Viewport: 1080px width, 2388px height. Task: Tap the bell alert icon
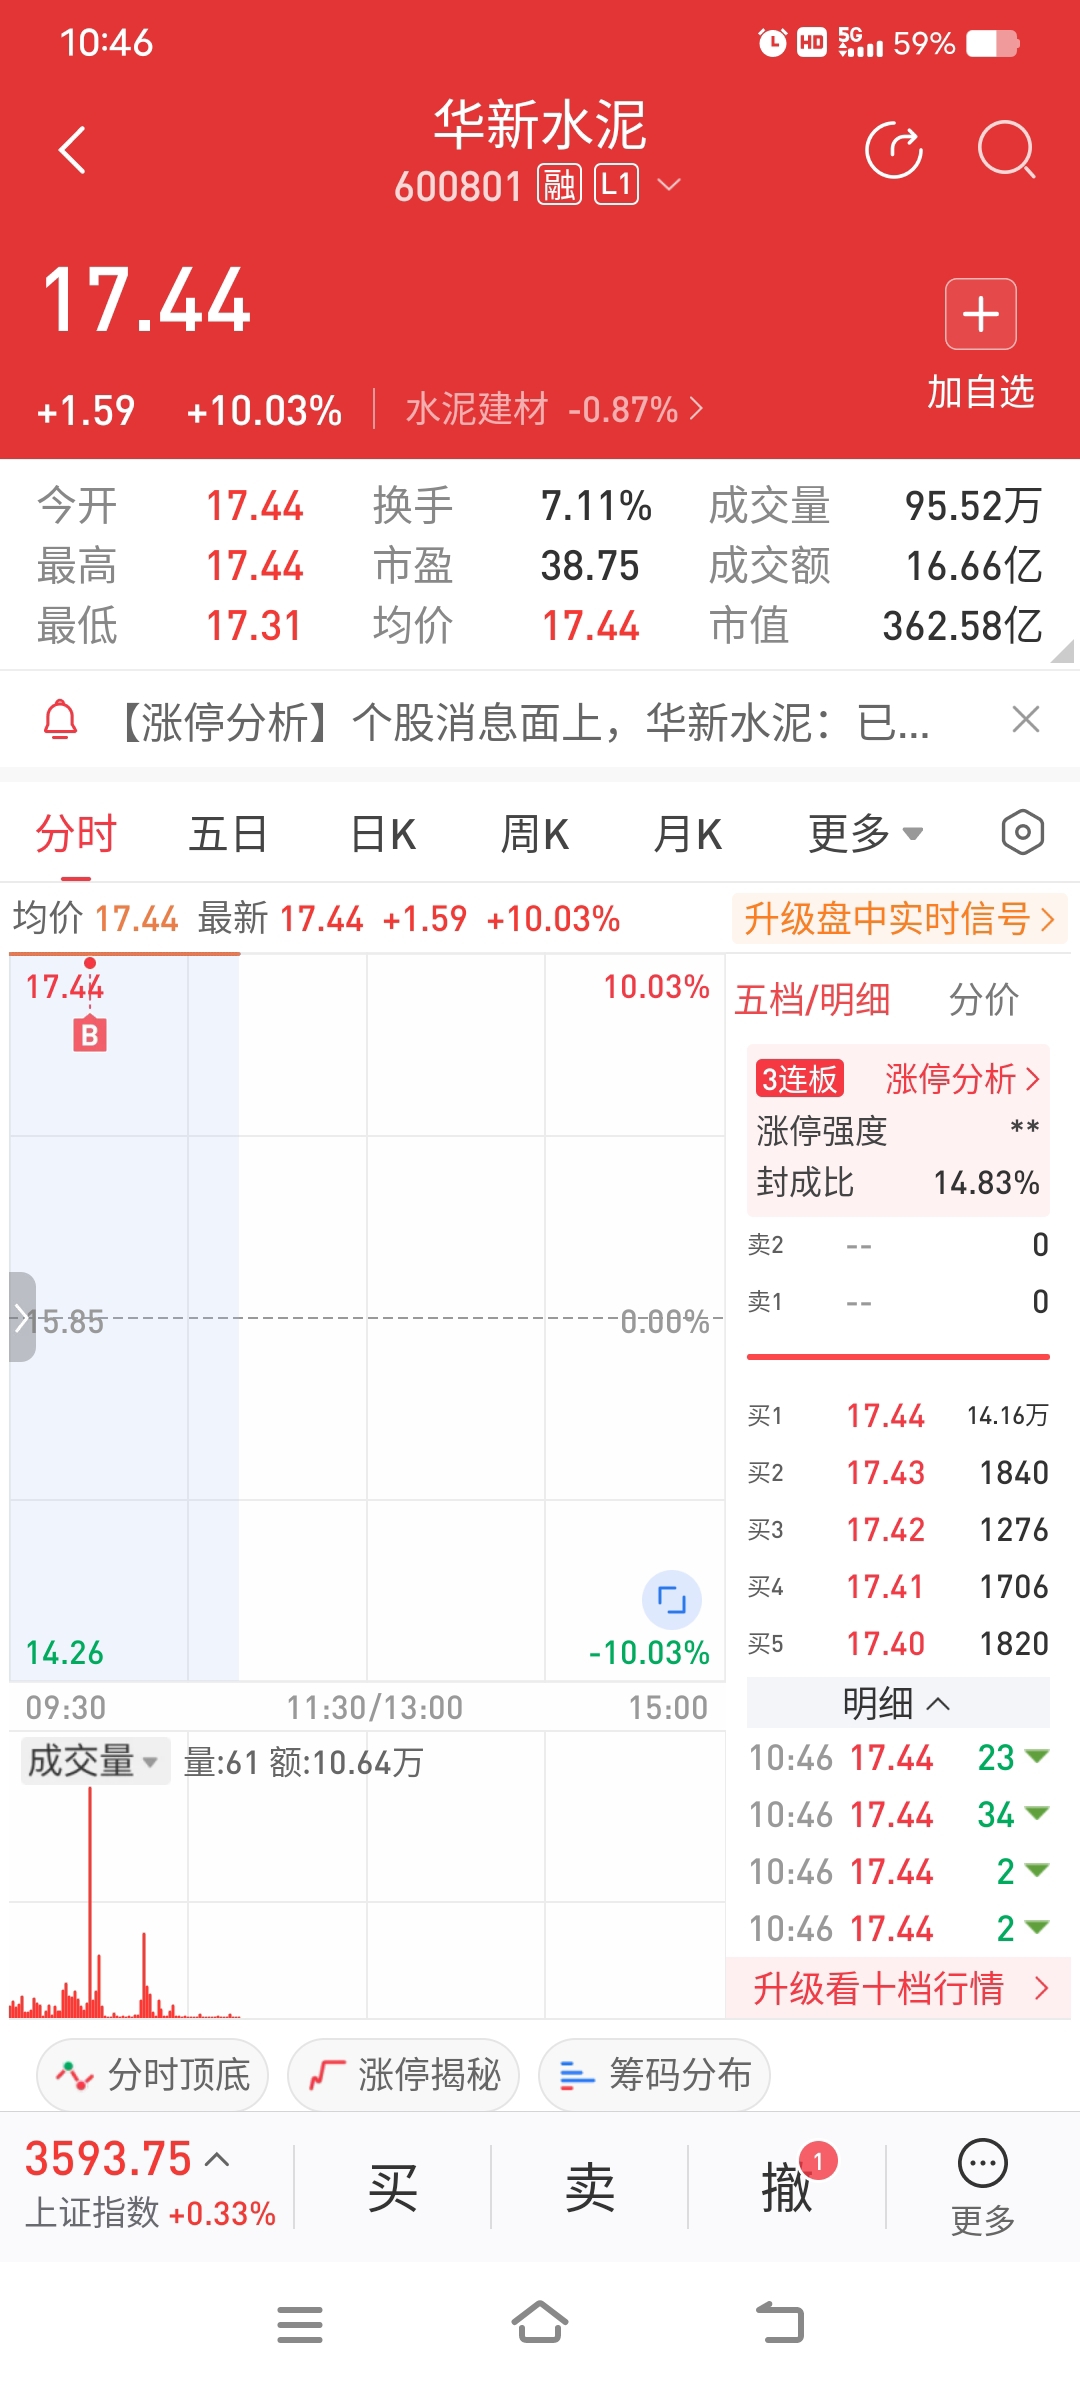60,720
